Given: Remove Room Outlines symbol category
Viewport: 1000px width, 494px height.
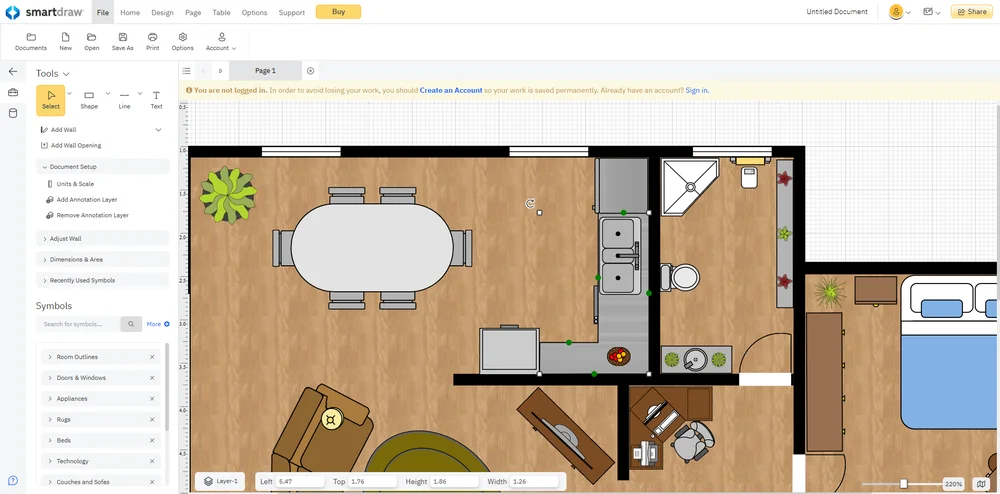Looking at the screenshot, I should coord(152,357).
